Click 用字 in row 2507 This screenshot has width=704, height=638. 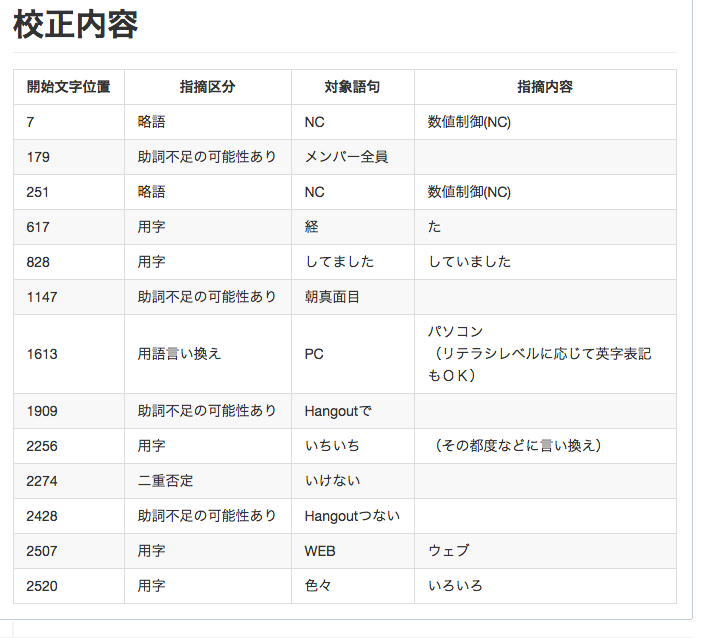[152, 551]
